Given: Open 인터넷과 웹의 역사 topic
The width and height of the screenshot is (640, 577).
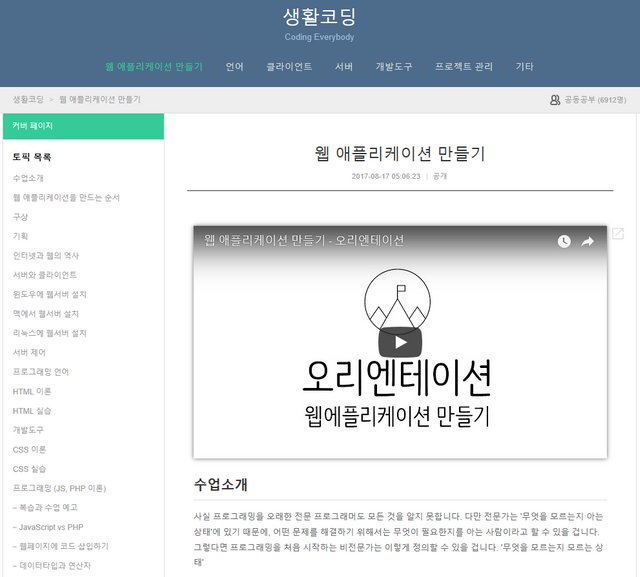Looking at the screenshot, I should (46, 256).
